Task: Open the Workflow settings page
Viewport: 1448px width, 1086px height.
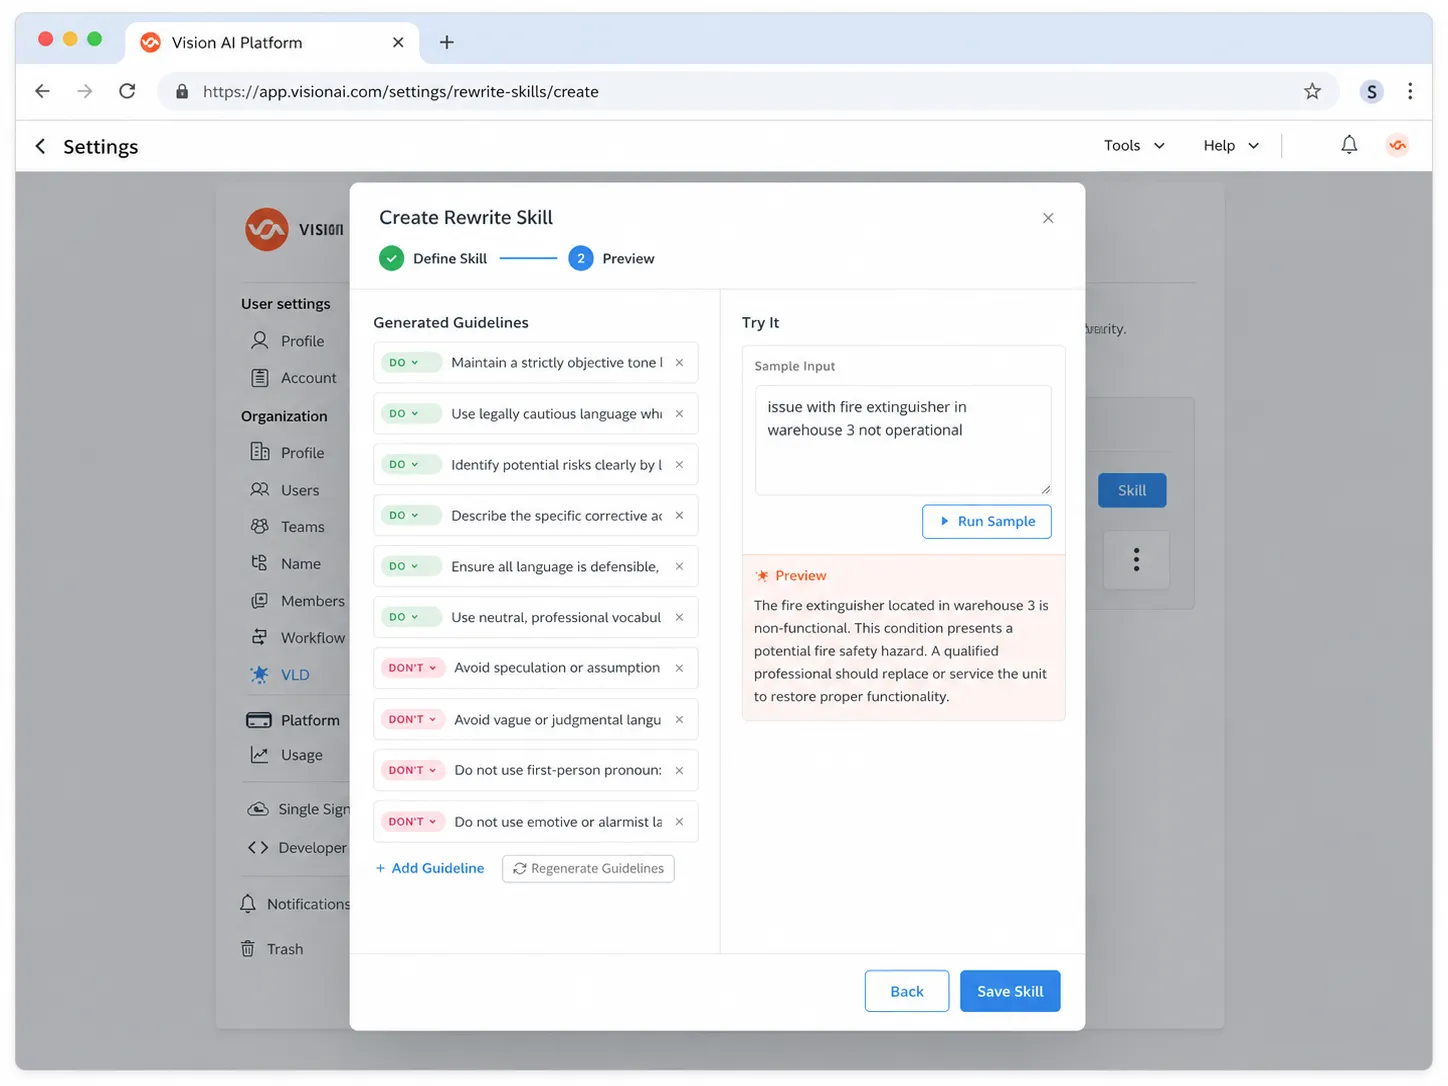Action: (x=298, y=638)
